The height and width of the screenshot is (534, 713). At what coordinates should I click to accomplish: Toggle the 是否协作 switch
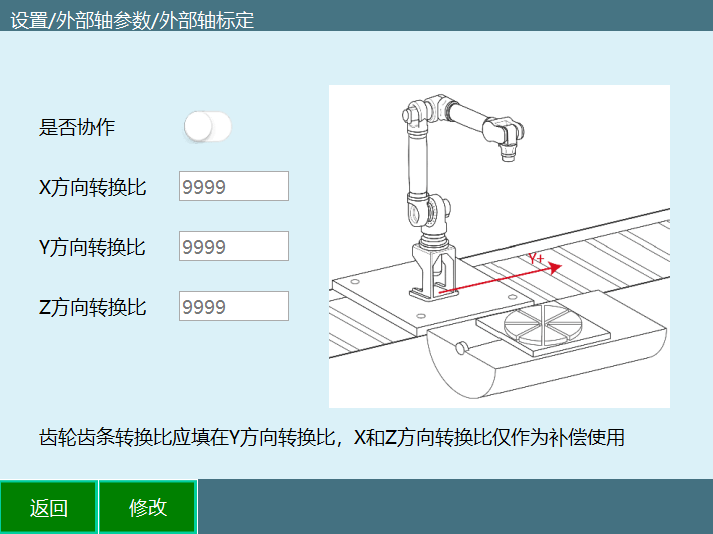[208, 126]
